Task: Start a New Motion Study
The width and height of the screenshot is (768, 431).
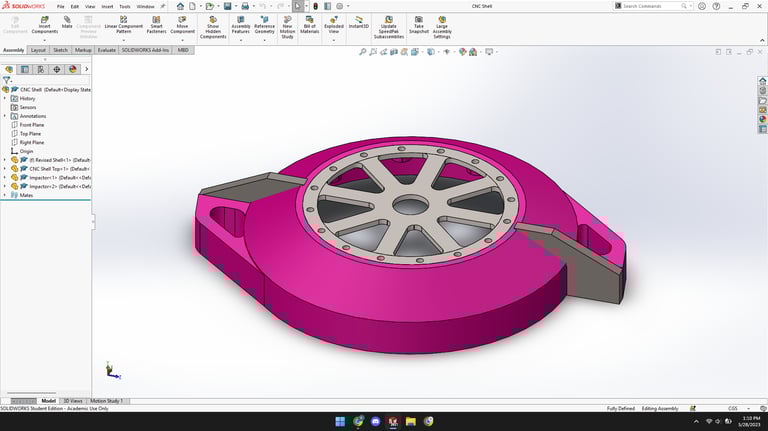Action: 288,27
